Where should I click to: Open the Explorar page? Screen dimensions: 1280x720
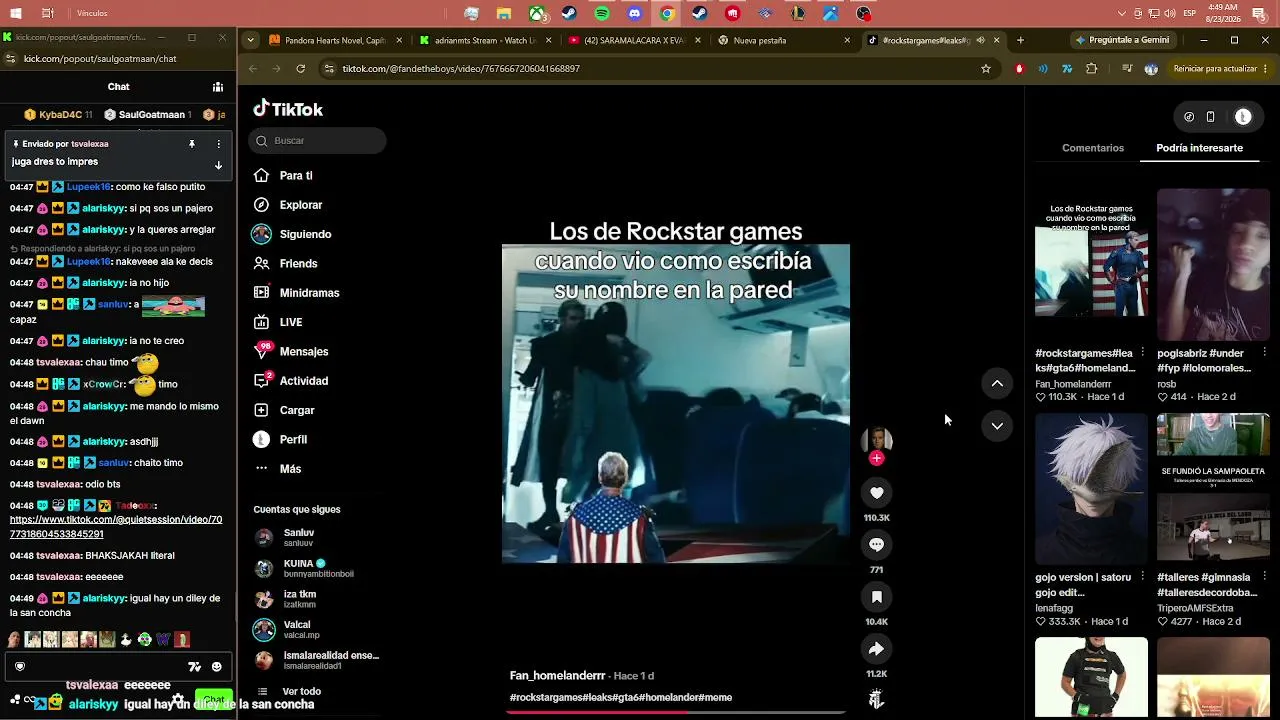288,205
